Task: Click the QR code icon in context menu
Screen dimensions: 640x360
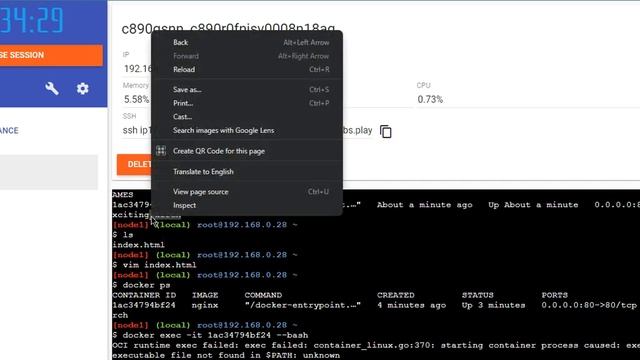Action: [161, 151]
